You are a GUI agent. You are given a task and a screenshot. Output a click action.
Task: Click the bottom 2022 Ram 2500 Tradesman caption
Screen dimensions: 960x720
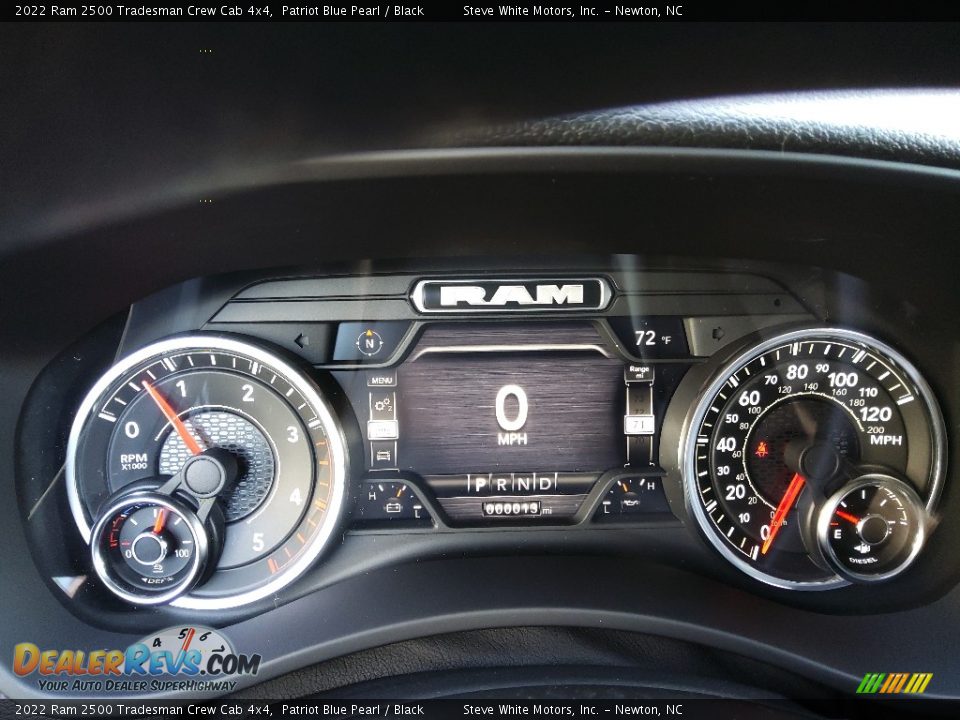pyautogui.click(x=219, y=710)
